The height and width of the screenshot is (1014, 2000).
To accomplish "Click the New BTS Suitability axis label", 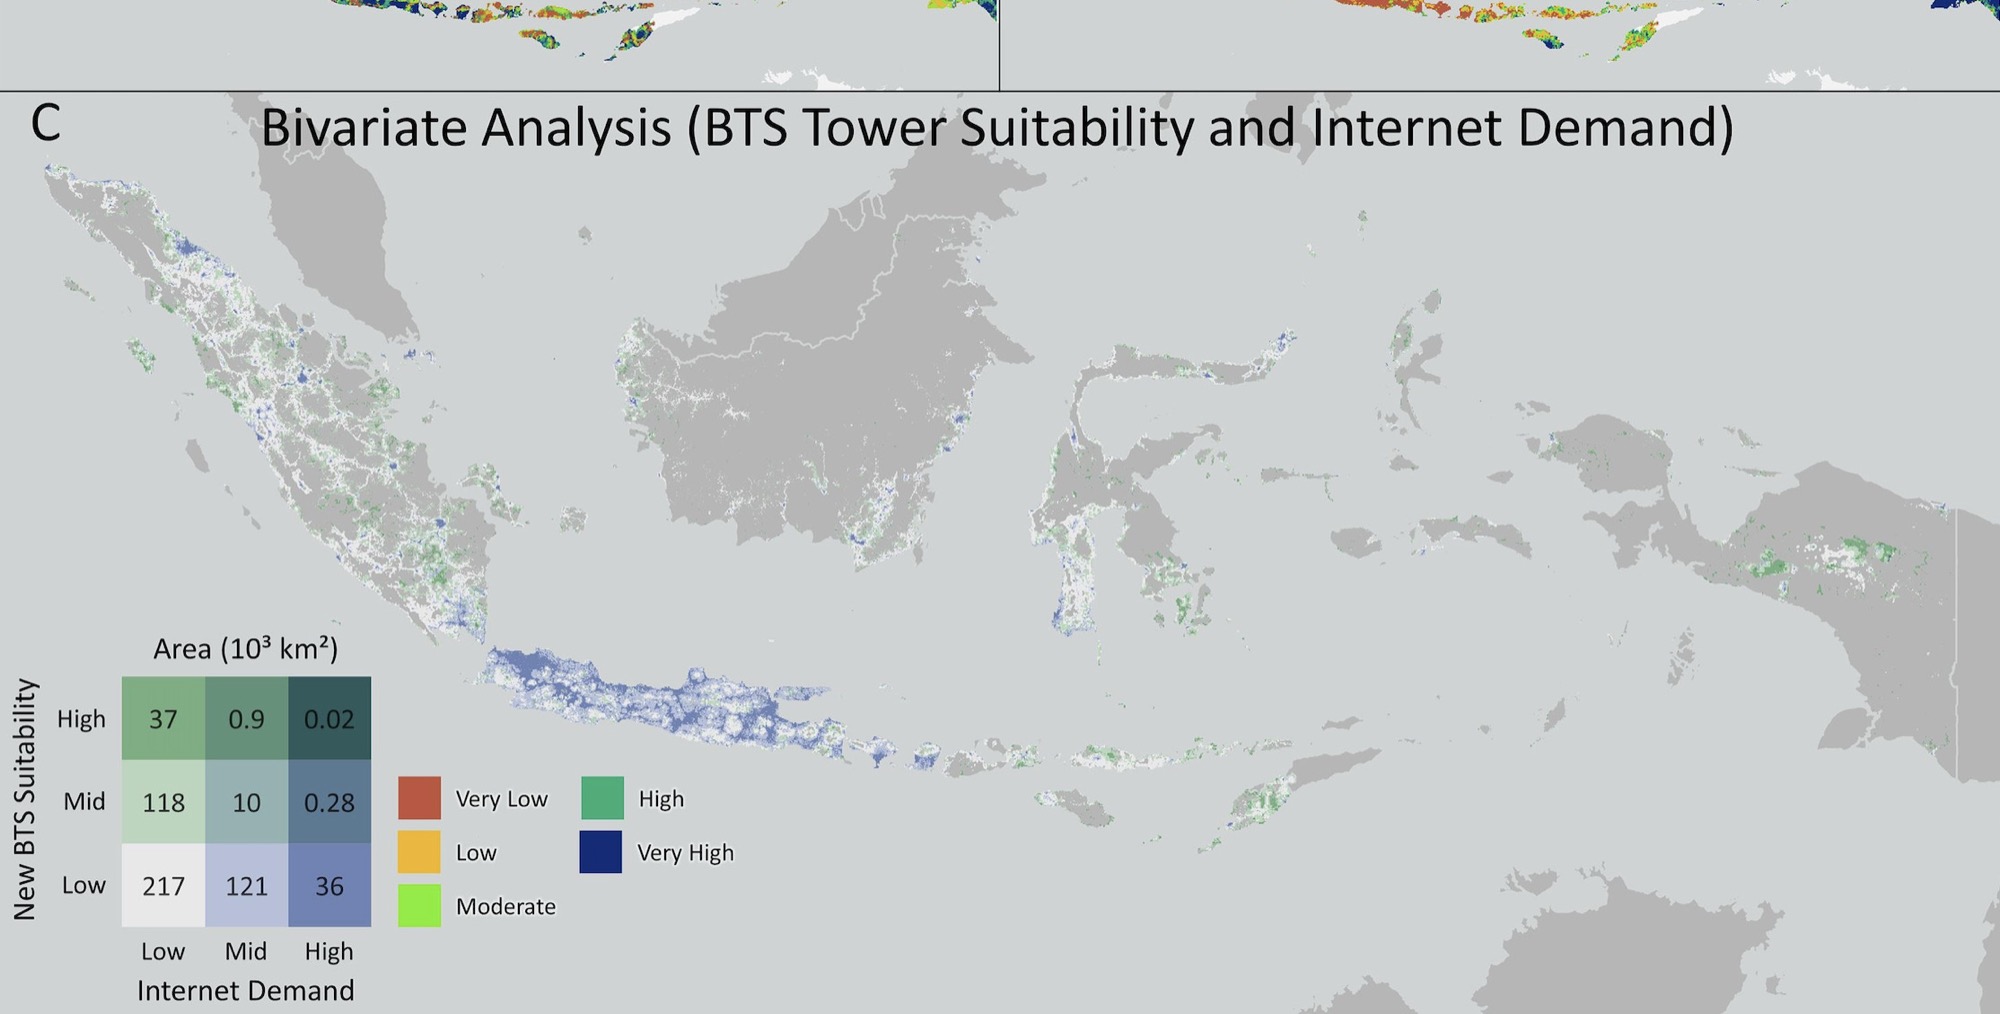I will [25, 800].
